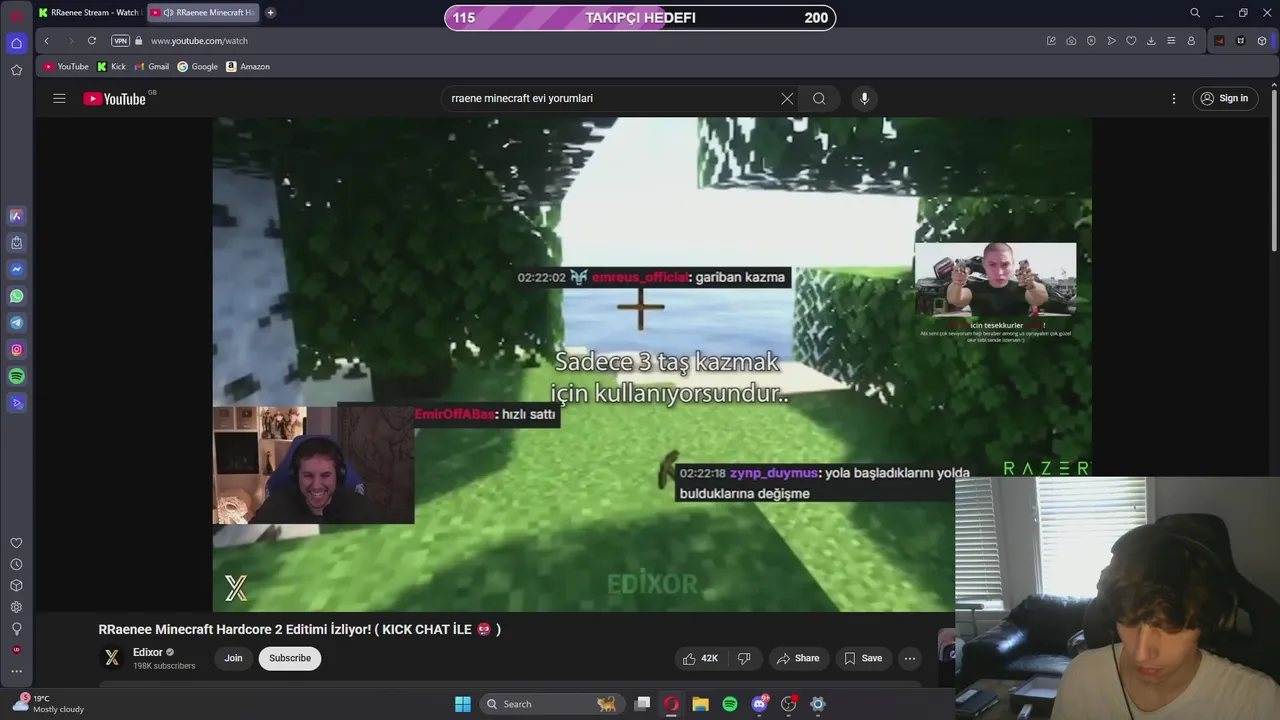Open the lightbulb tips icon in sidebar
The image size is (1280, 720).
tap(16, 629)
